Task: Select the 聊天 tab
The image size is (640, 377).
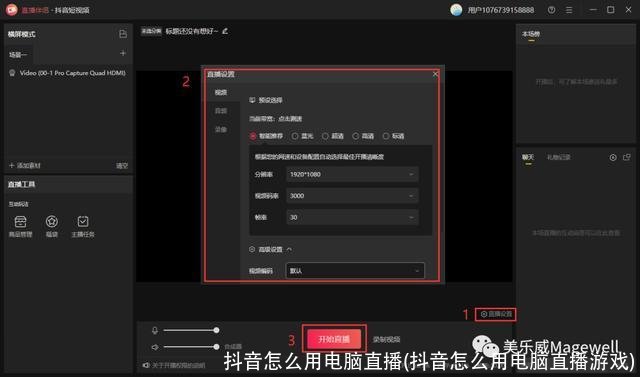Action: coord(528,157)
